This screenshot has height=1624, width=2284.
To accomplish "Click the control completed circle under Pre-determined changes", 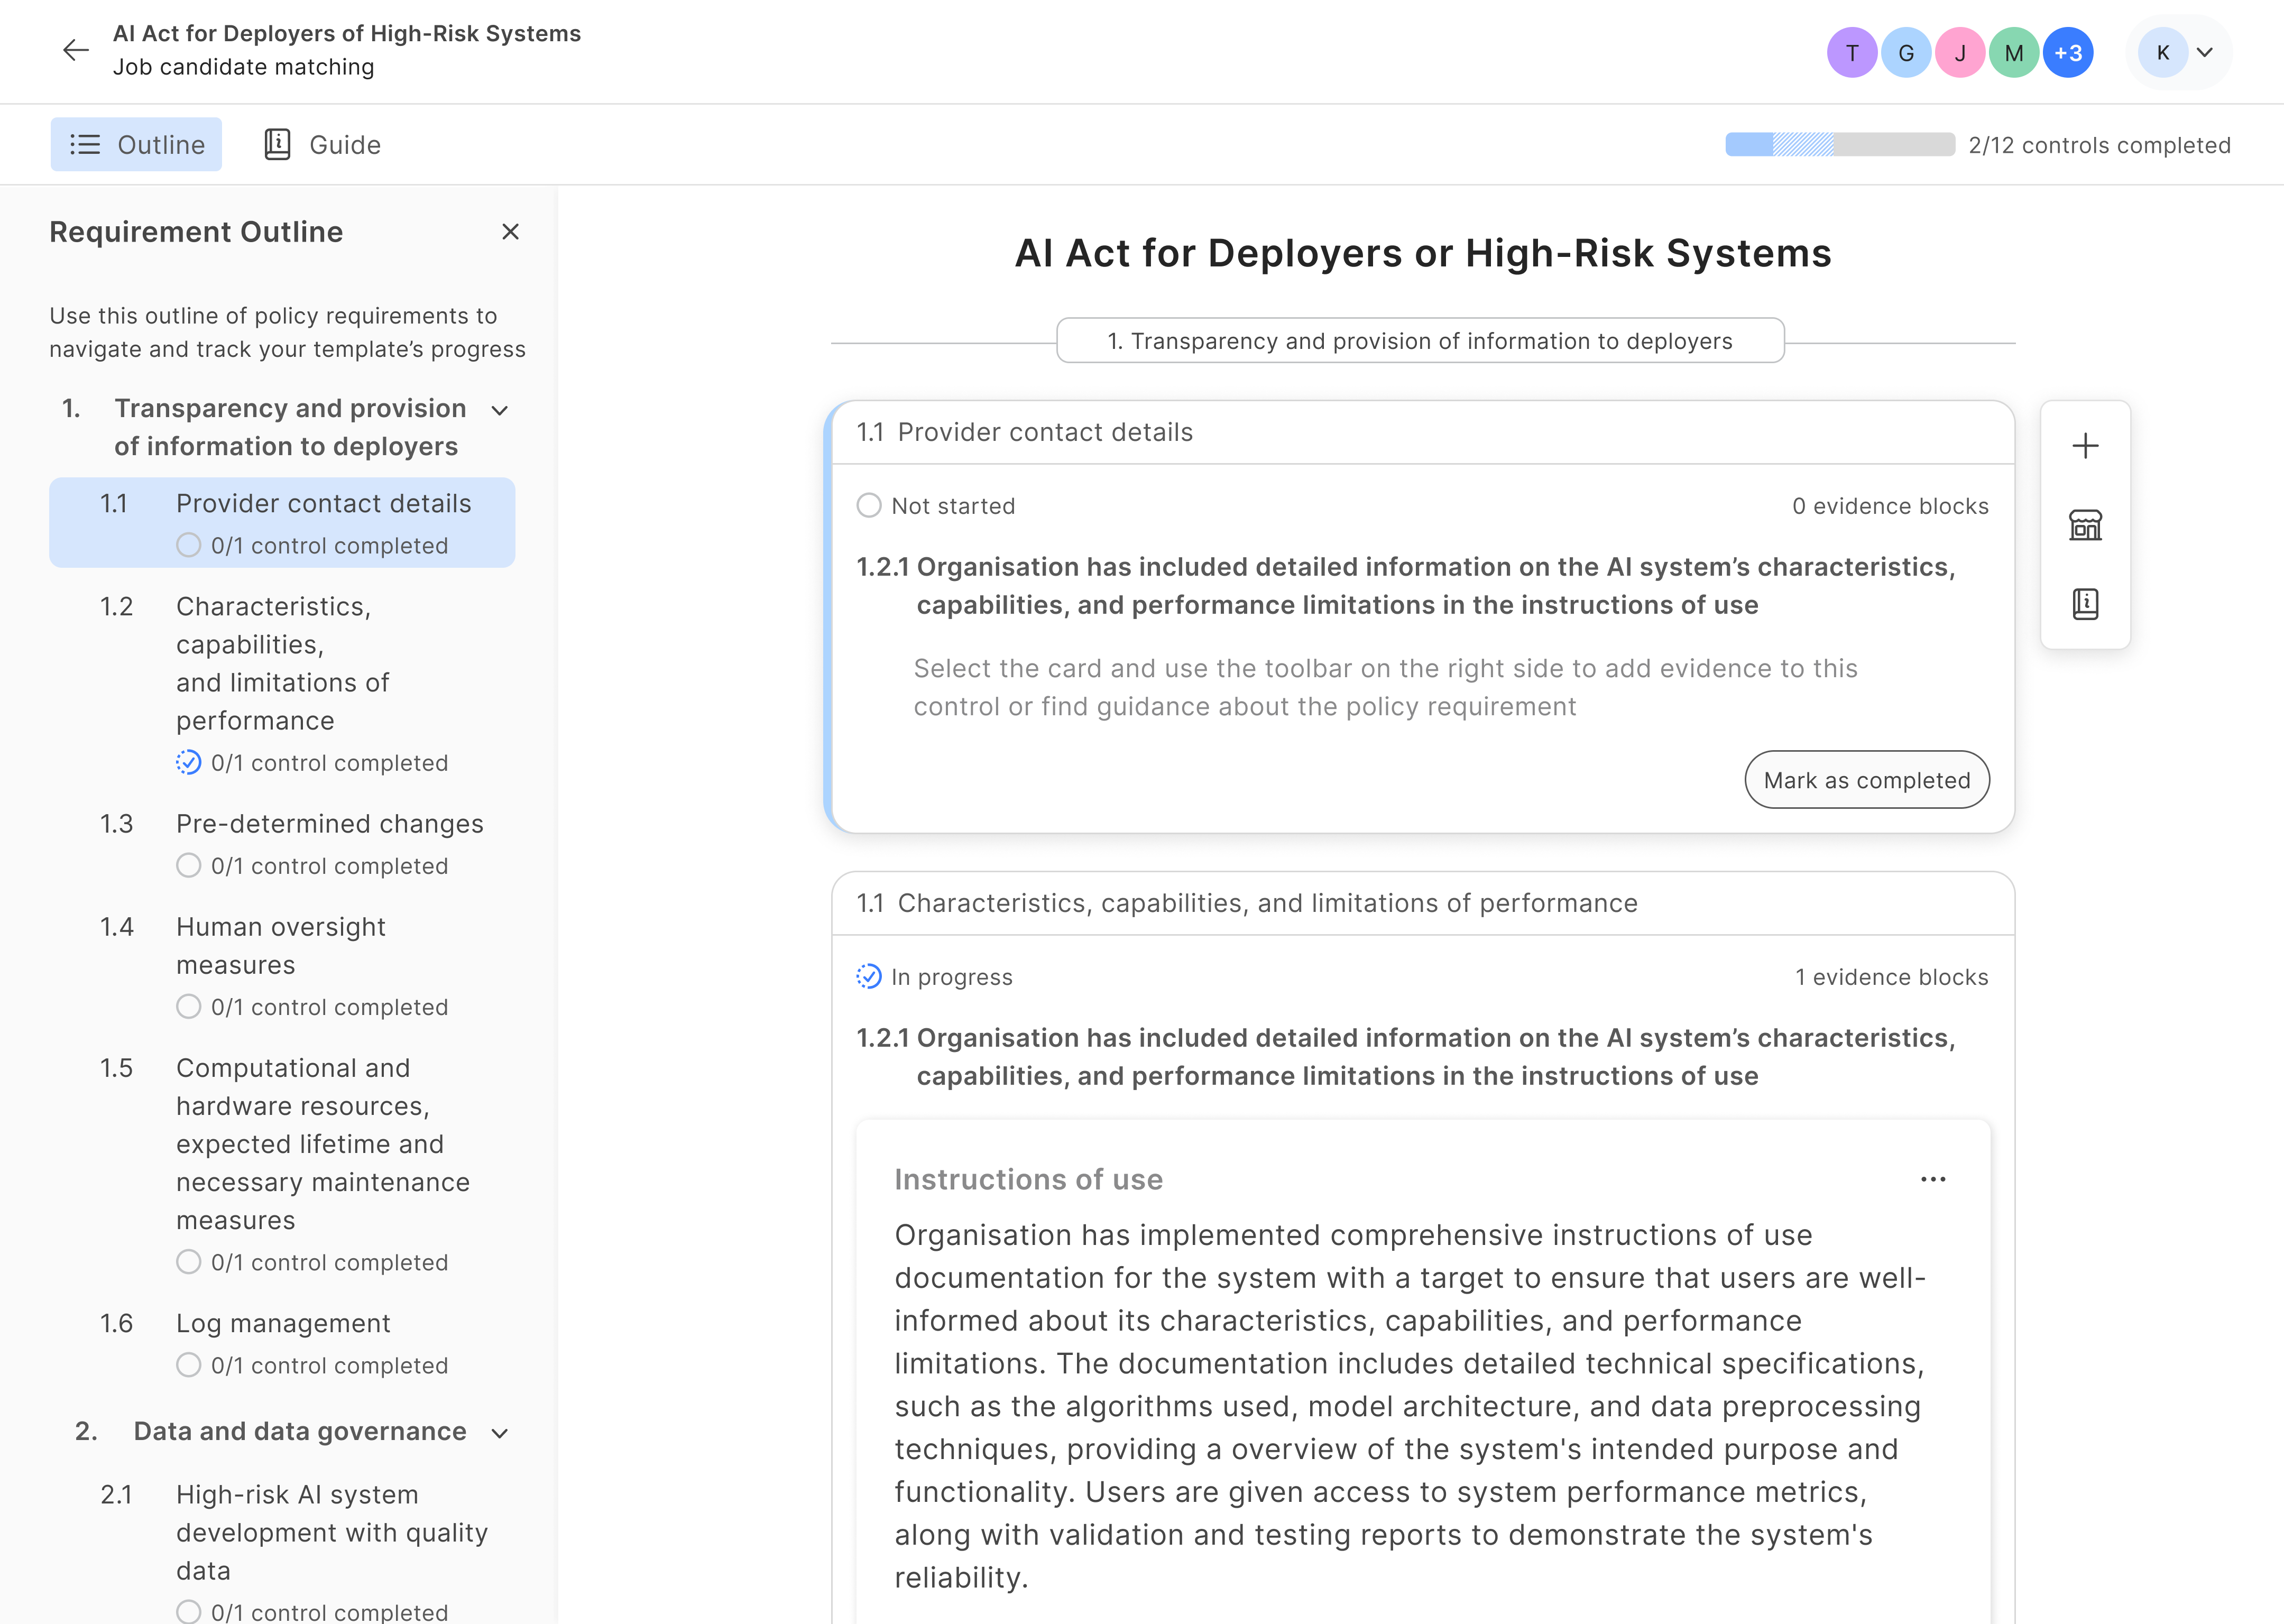I will (189, 866).
